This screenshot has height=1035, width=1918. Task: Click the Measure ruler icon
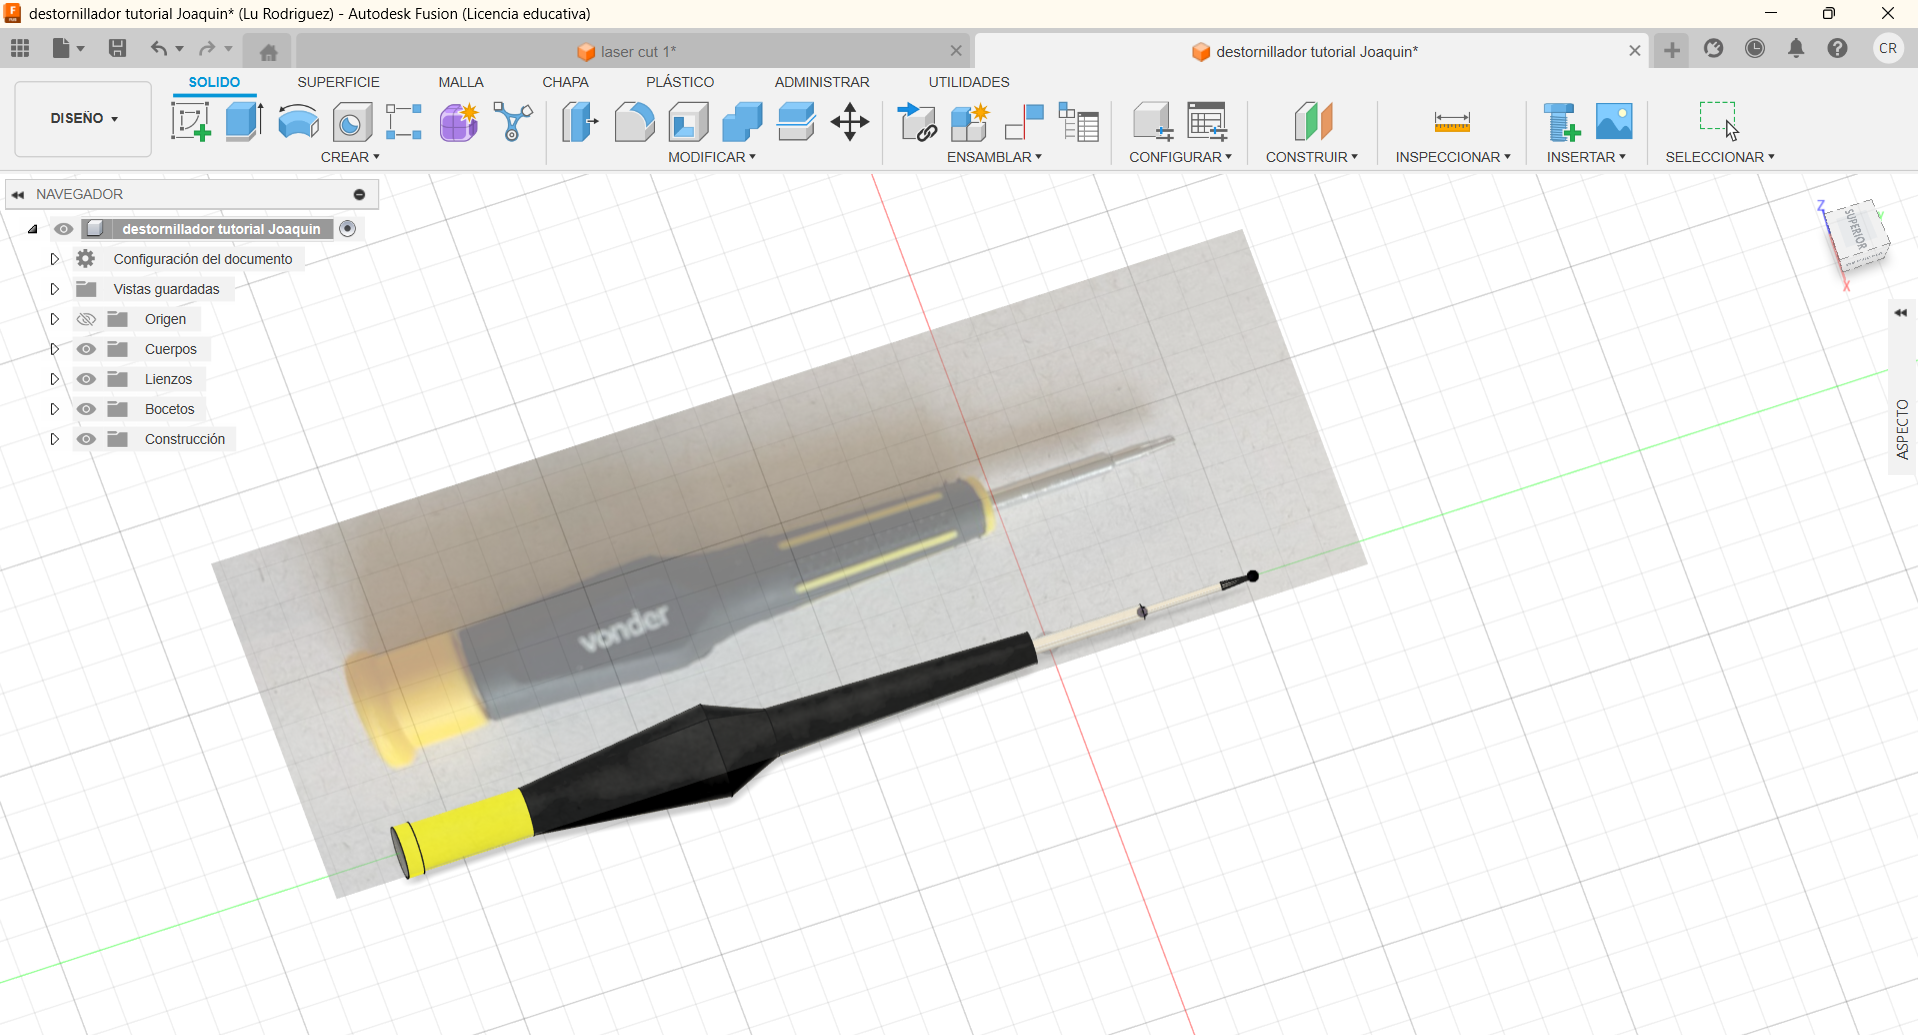pos(1451,122)
